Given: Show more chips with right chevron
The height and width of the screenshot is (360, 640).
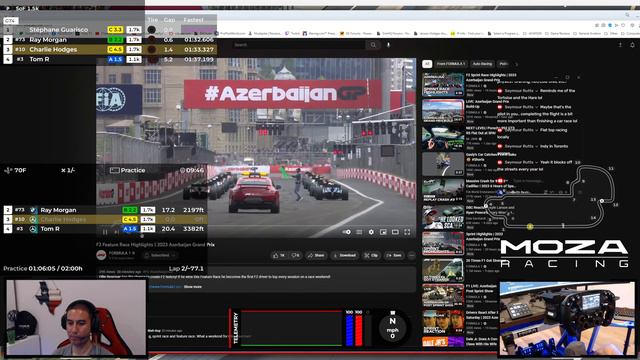Looking at the screenshot, I should [x=516, y=64].
